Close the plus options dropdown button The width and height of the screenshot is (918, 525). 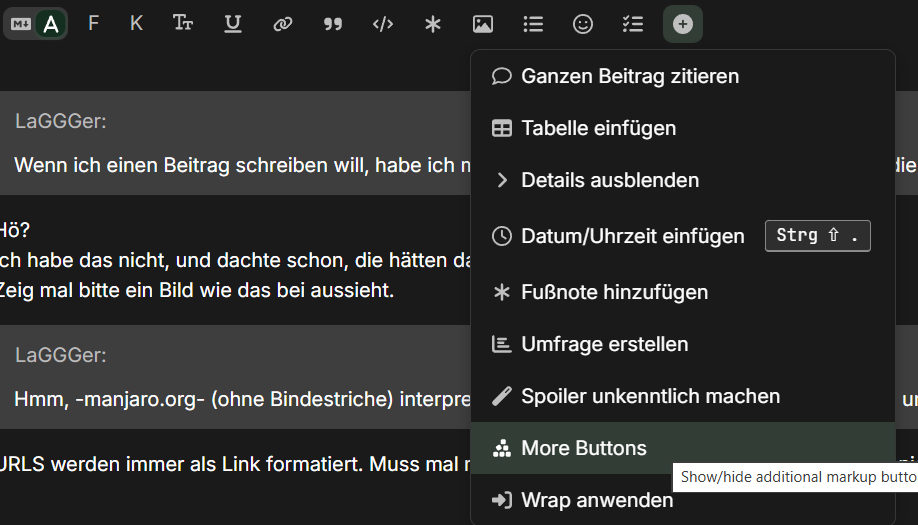683,24
